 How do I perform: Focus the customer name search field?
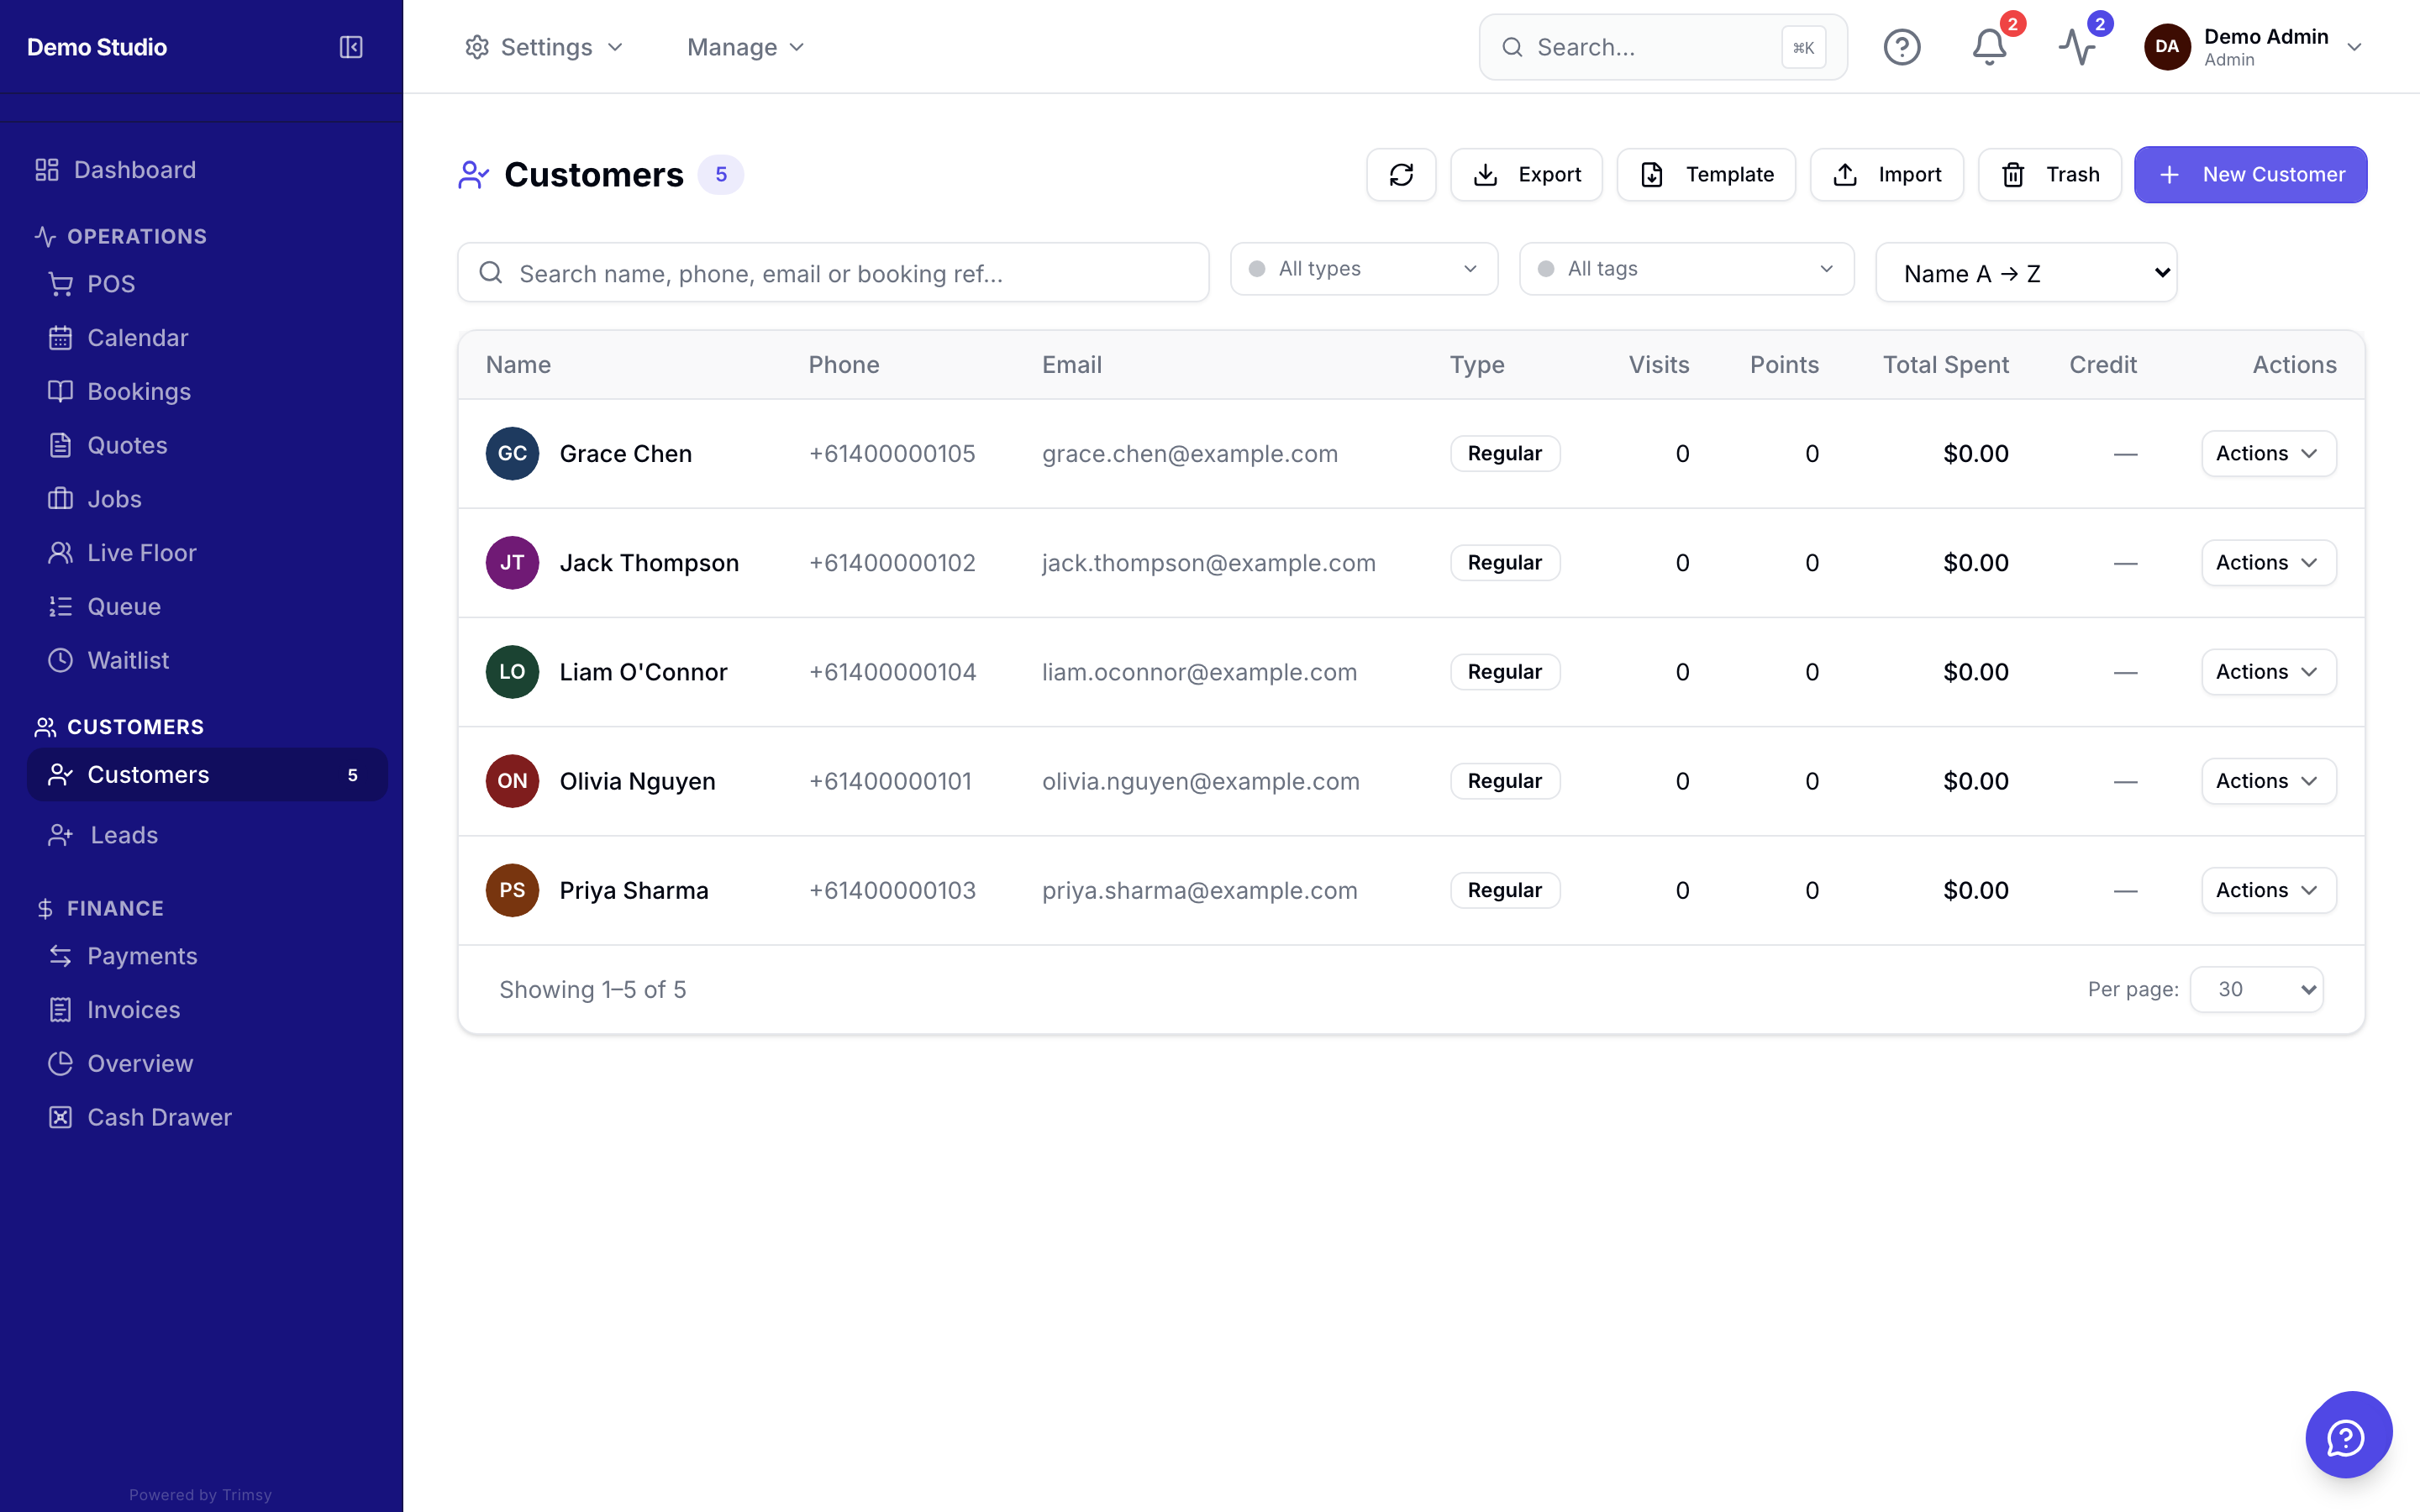click(x=833, y=273)
